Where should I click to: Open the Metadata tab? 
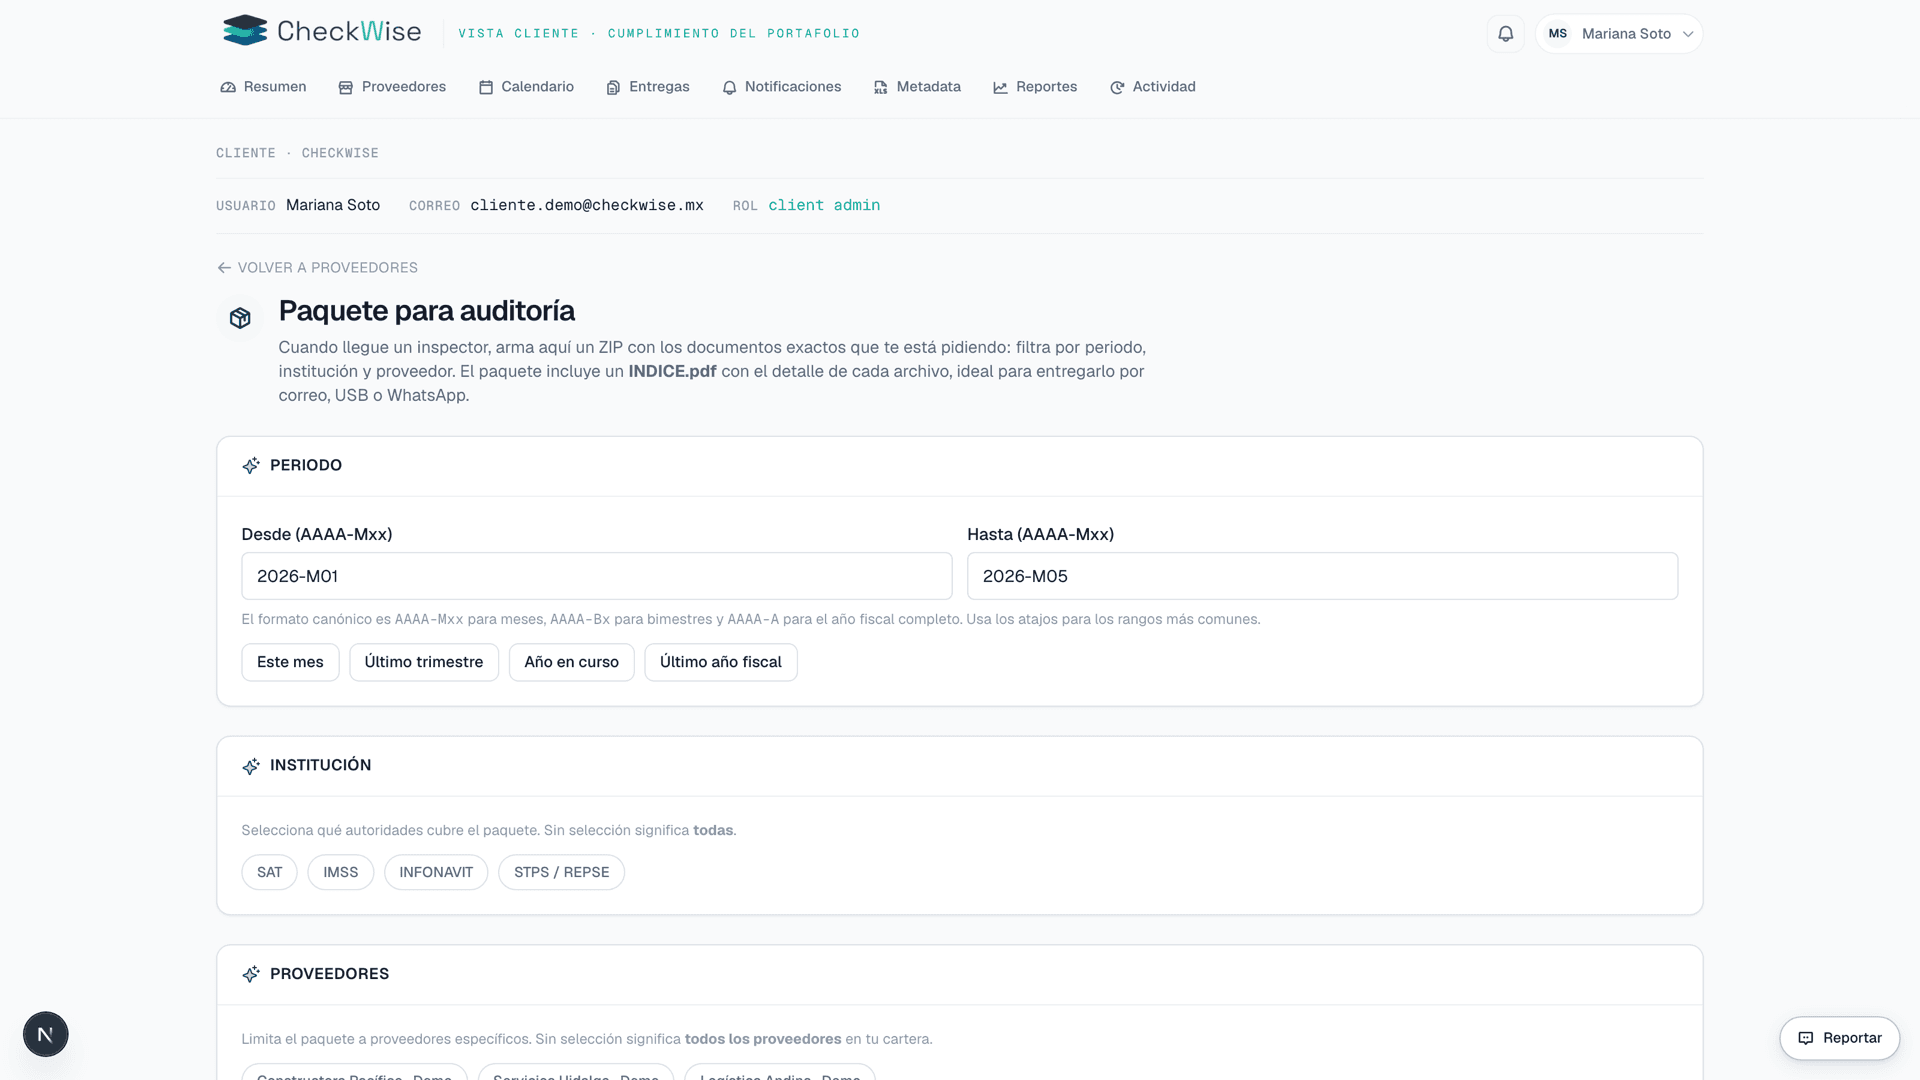(917, 87)
